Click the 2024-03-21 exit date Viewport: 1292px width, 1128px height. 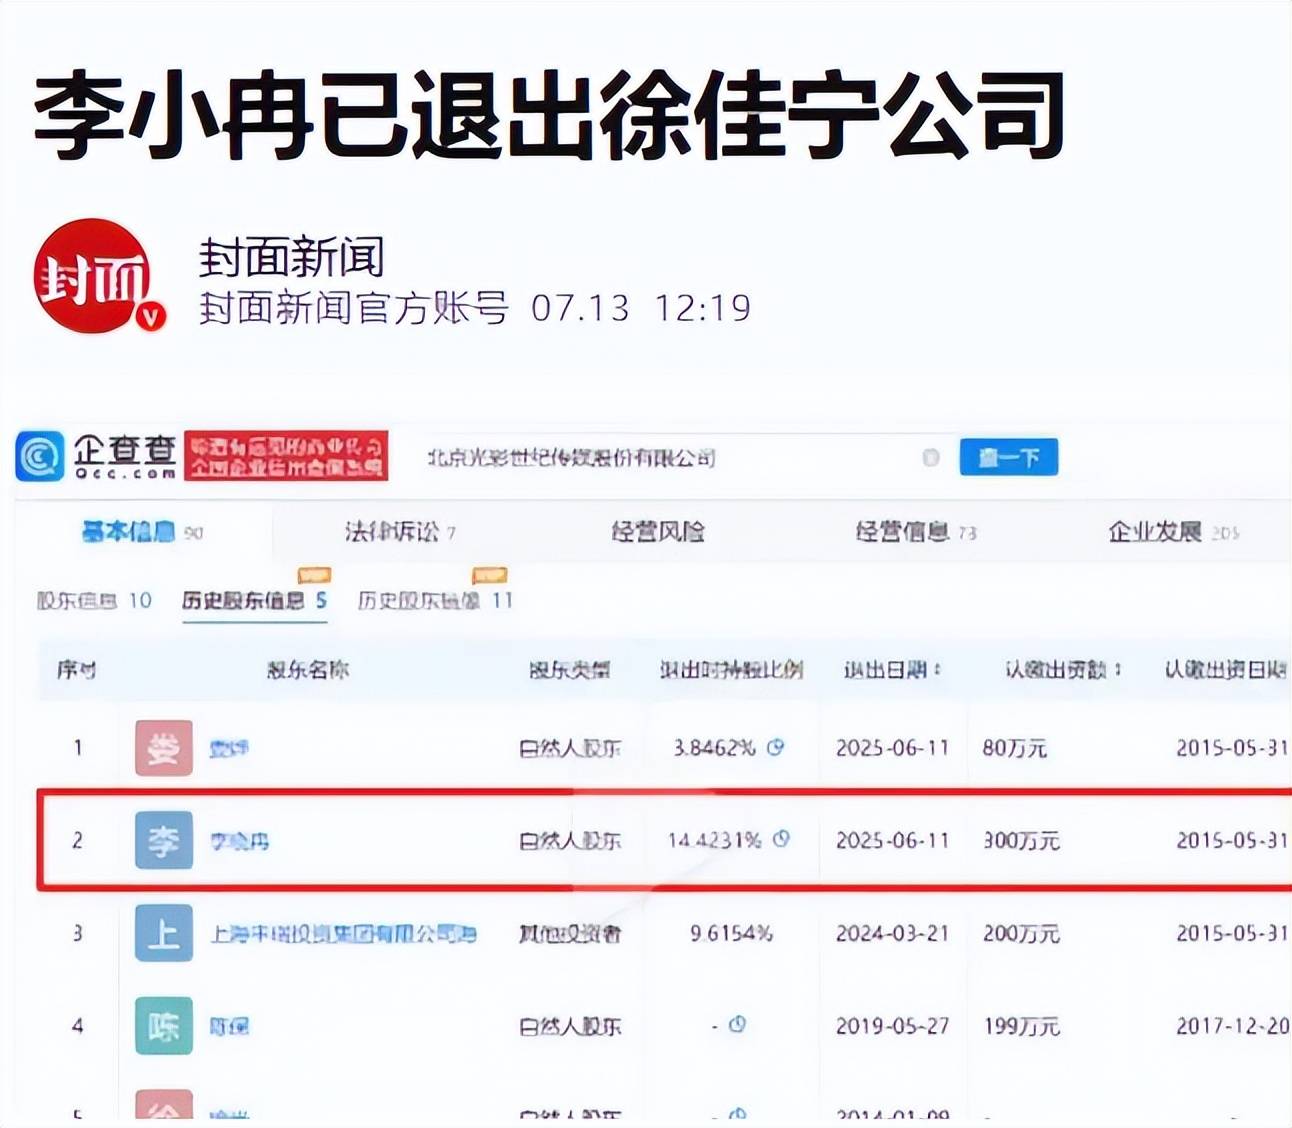892,933
